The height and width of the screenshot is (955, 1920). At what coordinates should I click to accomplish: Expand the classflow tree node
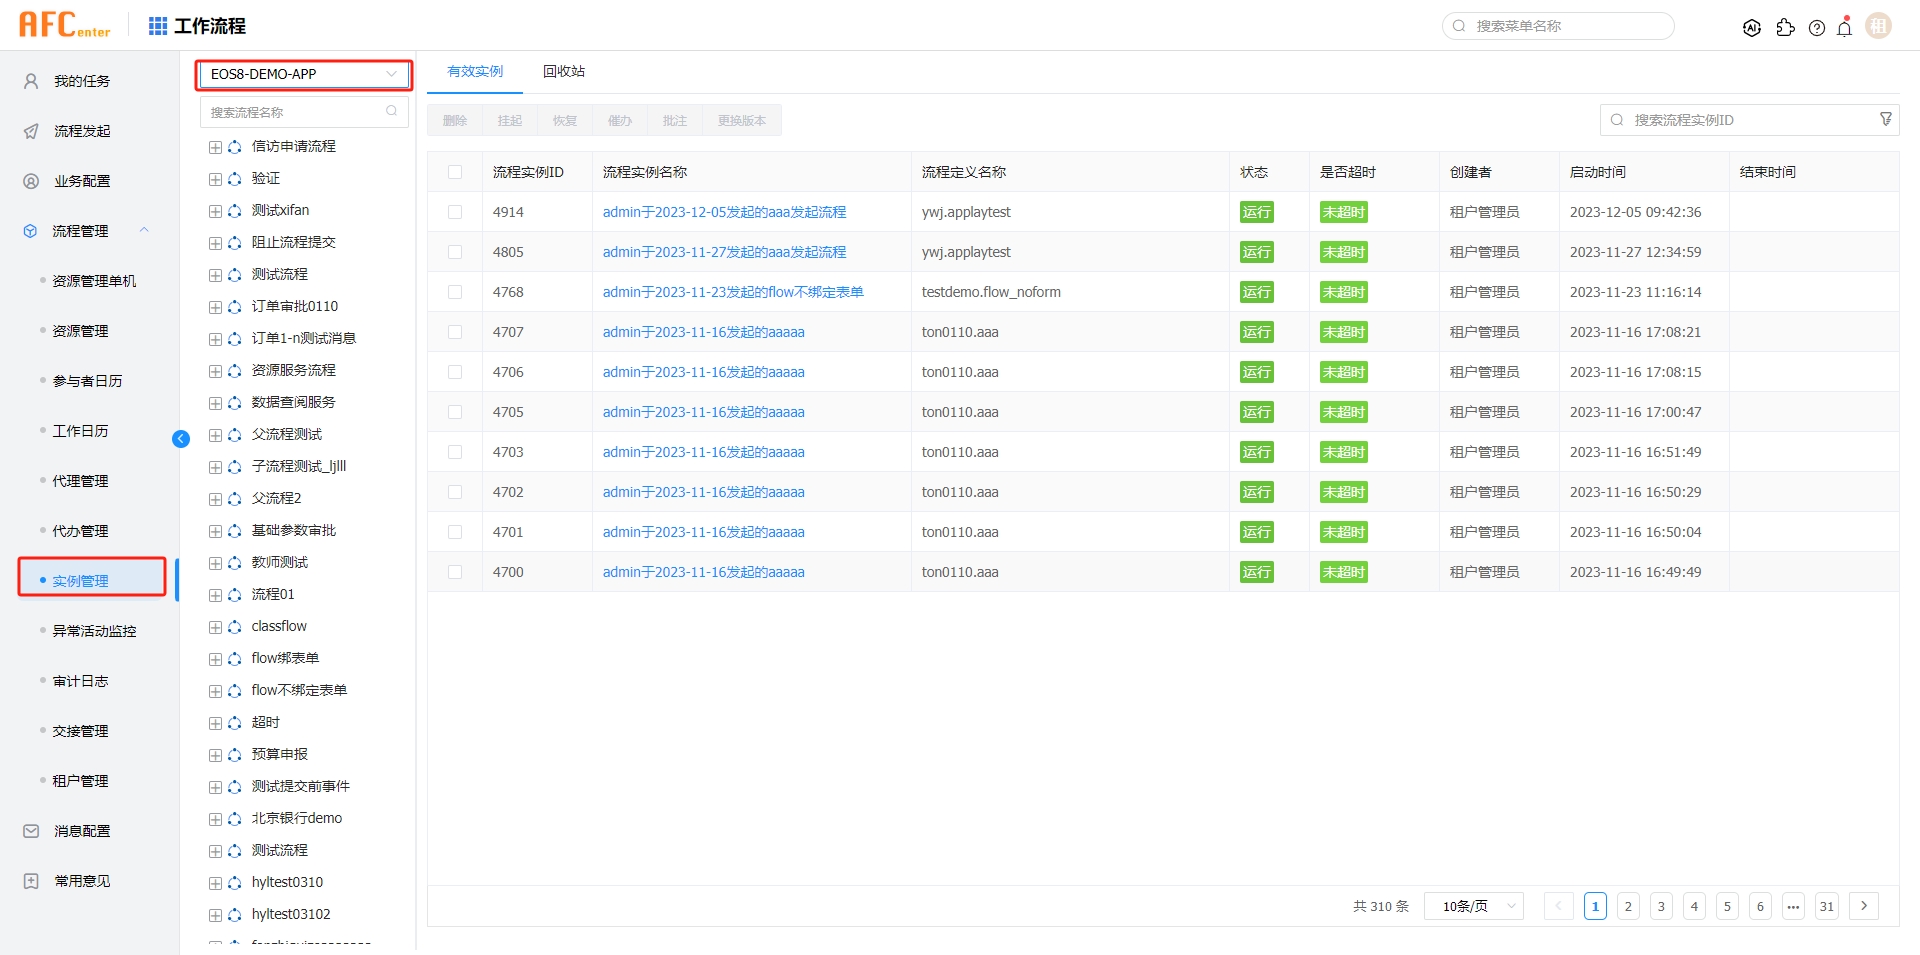point(216,626)
